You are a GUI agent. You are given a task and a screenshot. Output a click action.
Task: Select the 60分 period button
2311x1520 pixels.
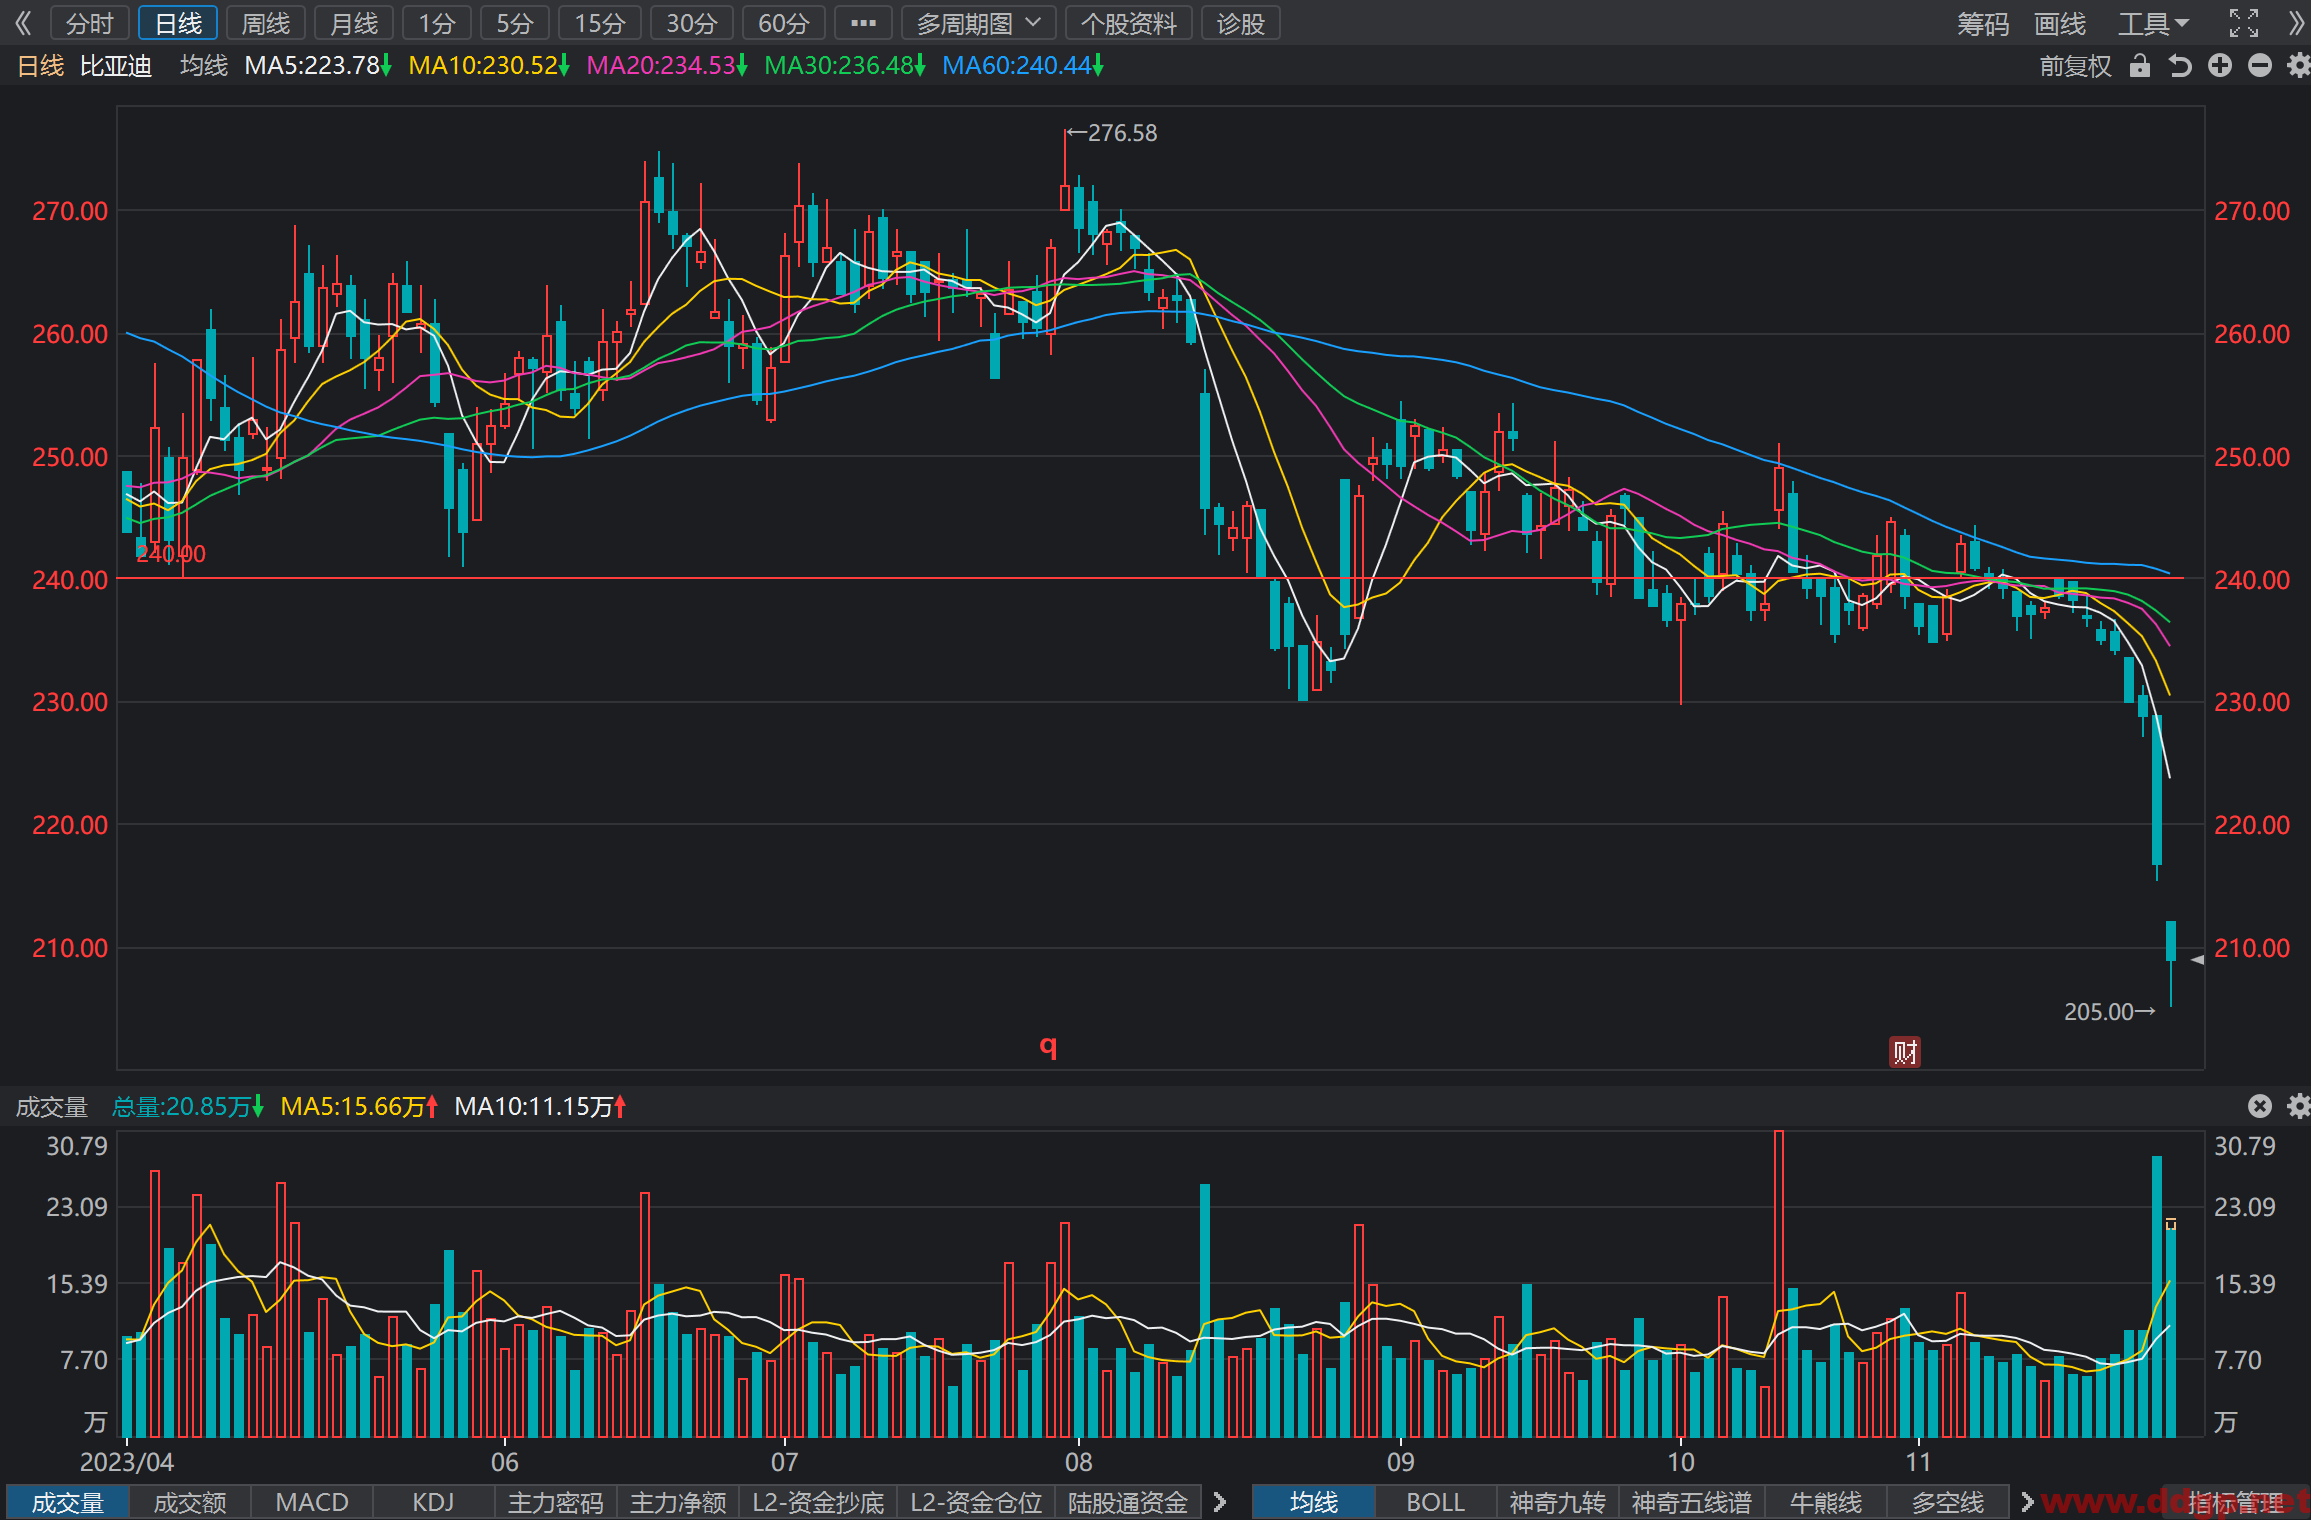[x=784, y=23]
